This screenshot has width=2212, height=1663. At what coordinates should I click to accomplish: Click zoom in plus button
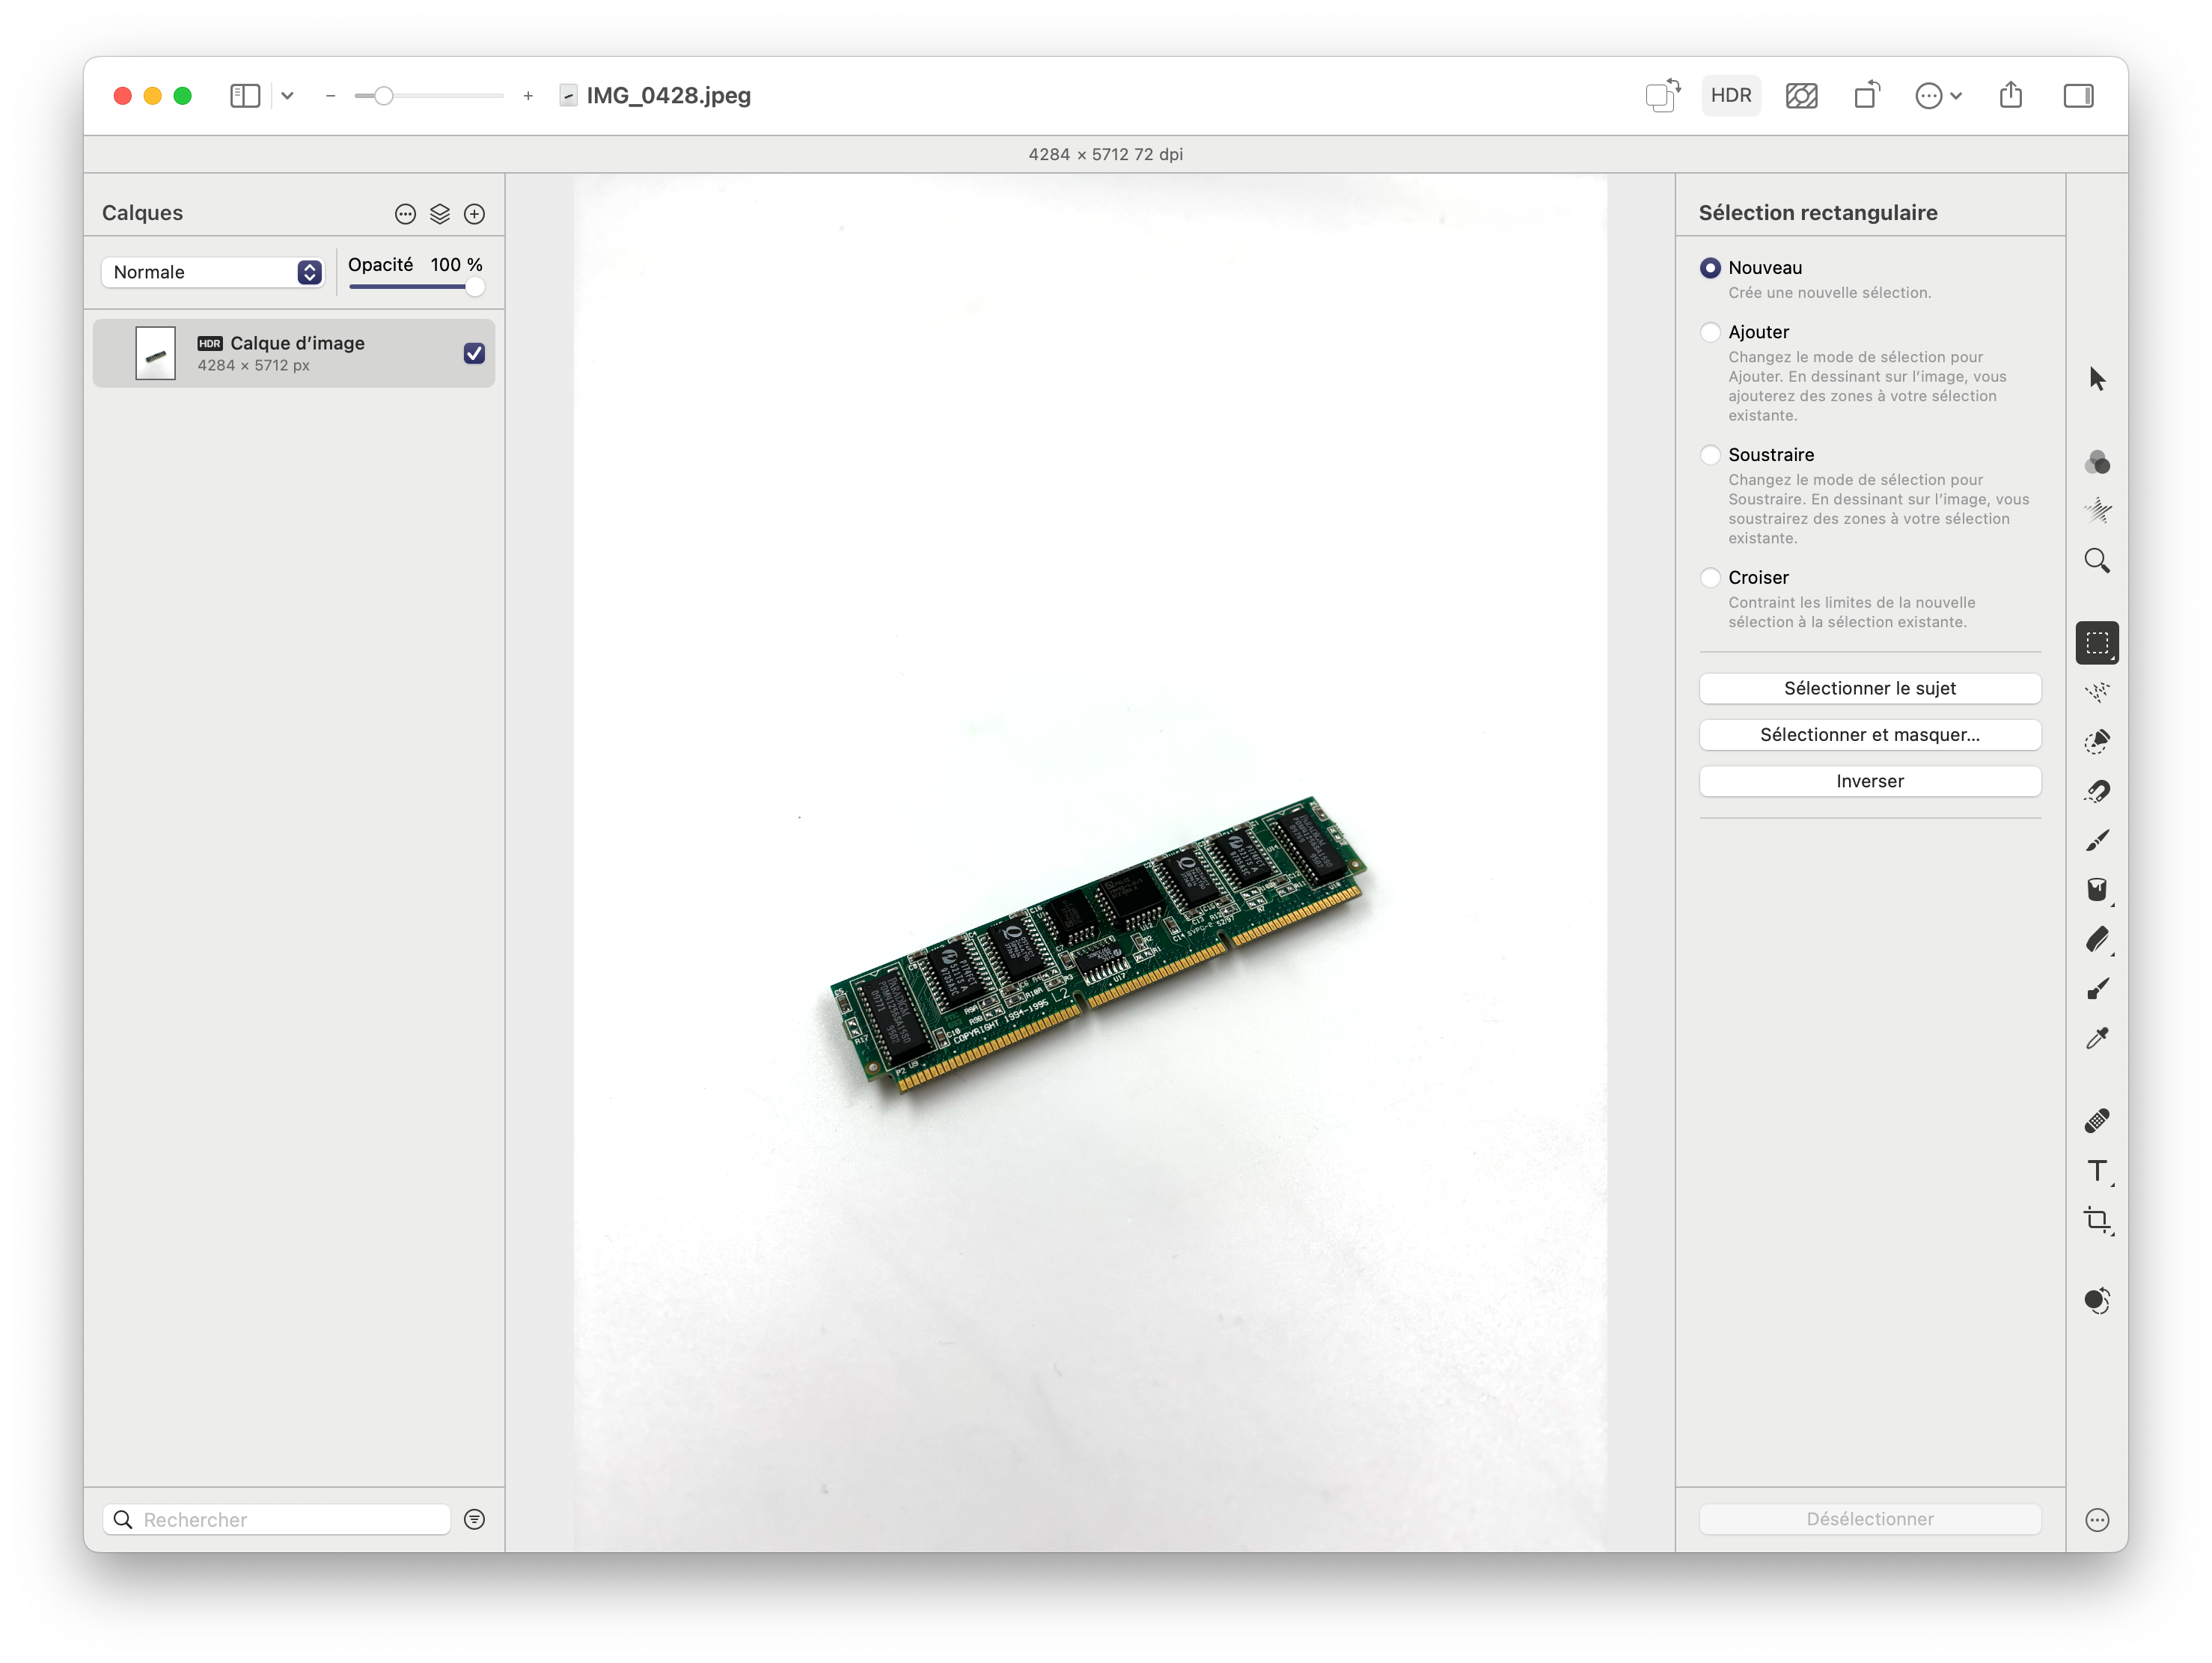tap(528, 96)
